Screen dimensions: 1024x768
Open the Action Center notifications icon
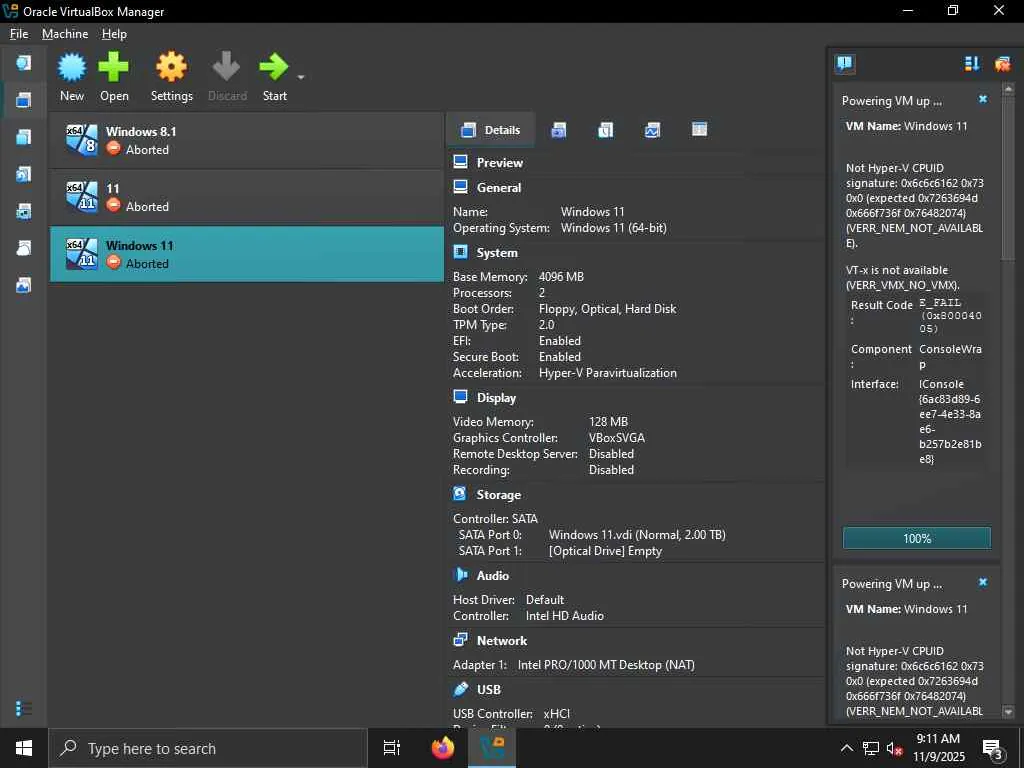[993, 749]
